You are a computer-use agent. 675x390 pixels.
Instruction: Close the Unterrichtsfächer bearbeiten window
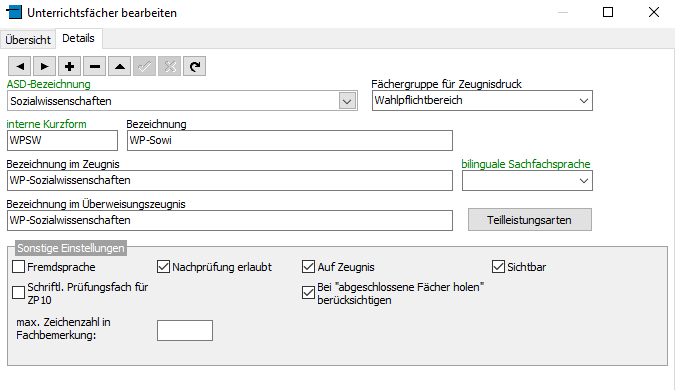(654, 12)
